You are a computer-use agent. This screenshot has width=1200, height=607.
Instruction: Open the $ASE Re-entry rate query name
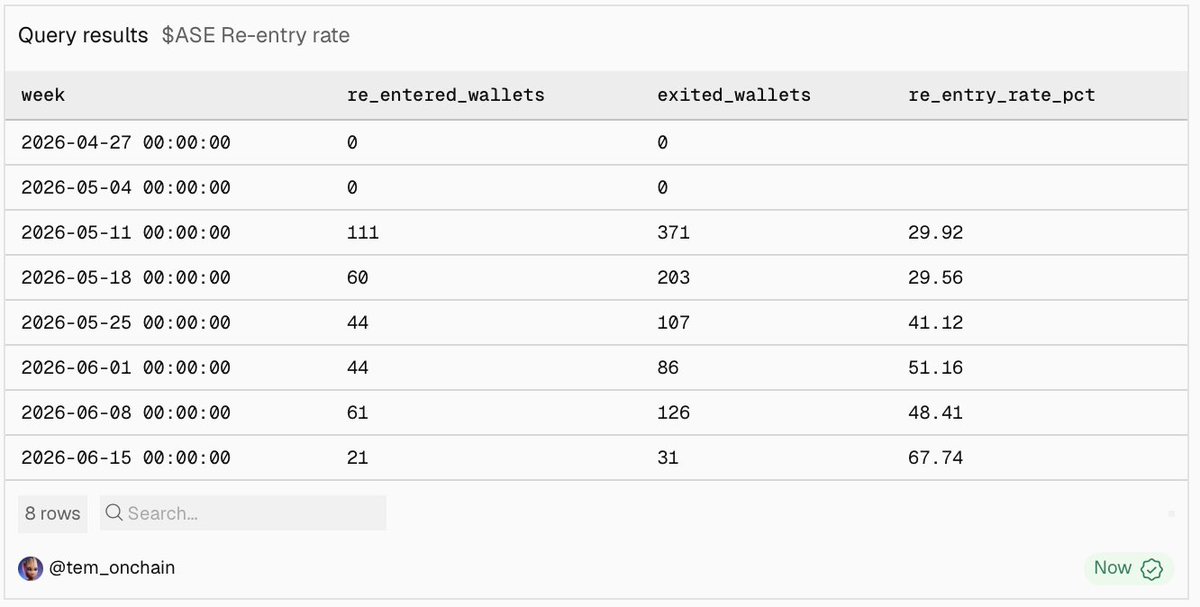point(256,36)
